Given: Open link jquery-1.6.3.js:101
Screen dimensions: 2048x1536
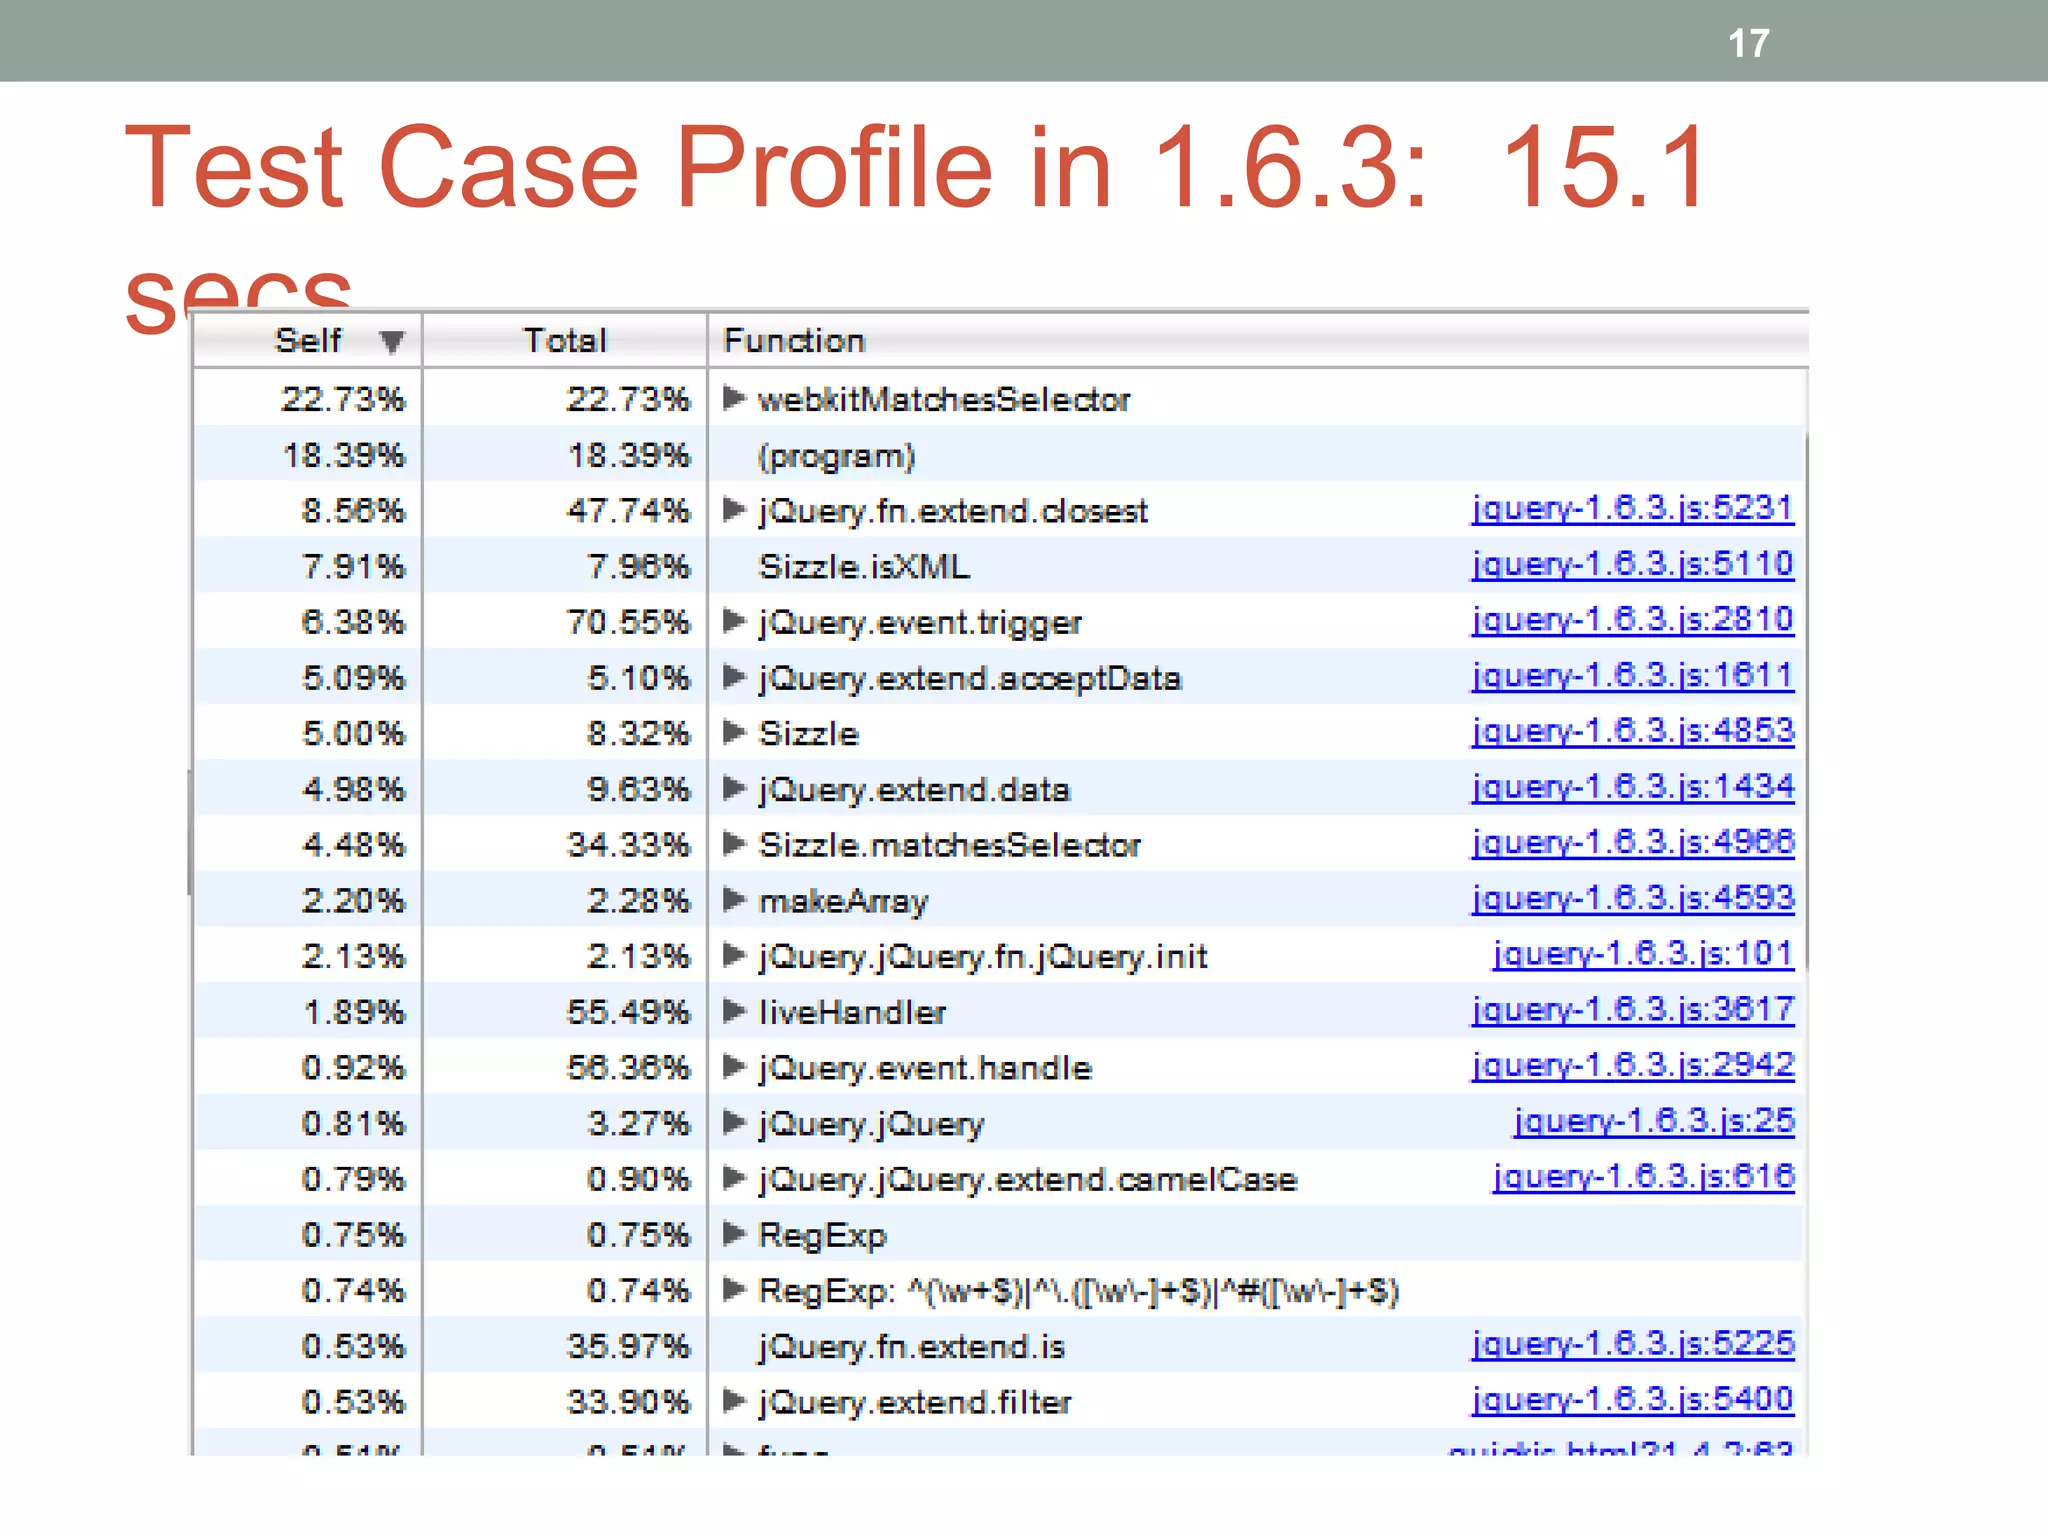Looking at the screenshot, I should (1643, 955).
